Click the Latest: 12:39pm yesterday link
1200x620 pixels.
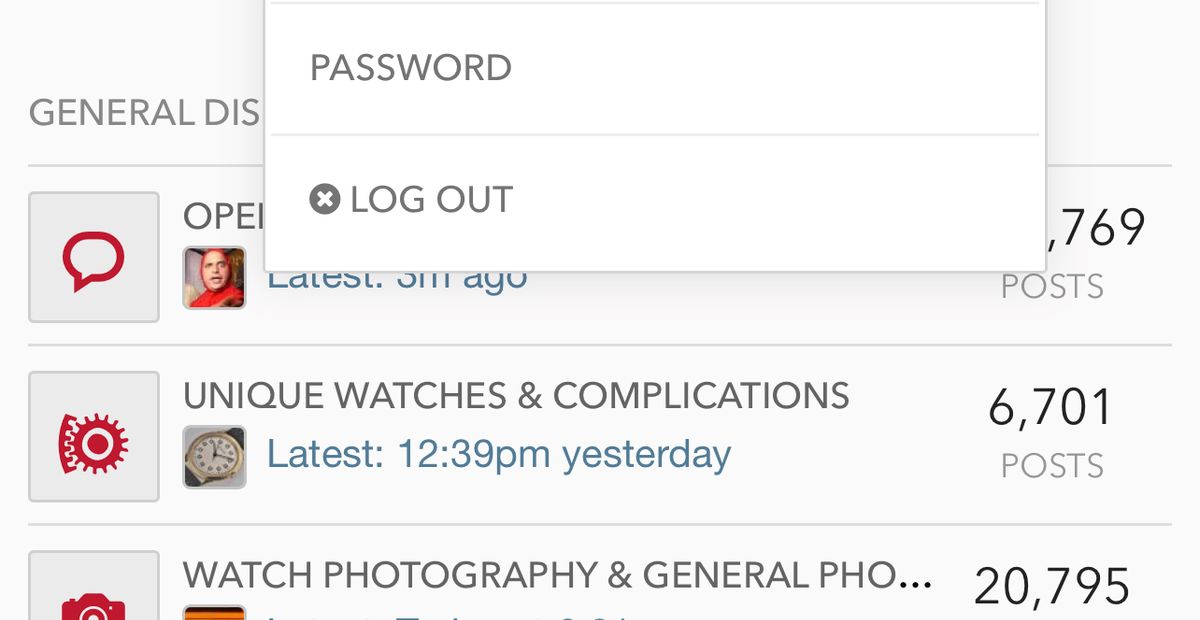click(497, 454)
